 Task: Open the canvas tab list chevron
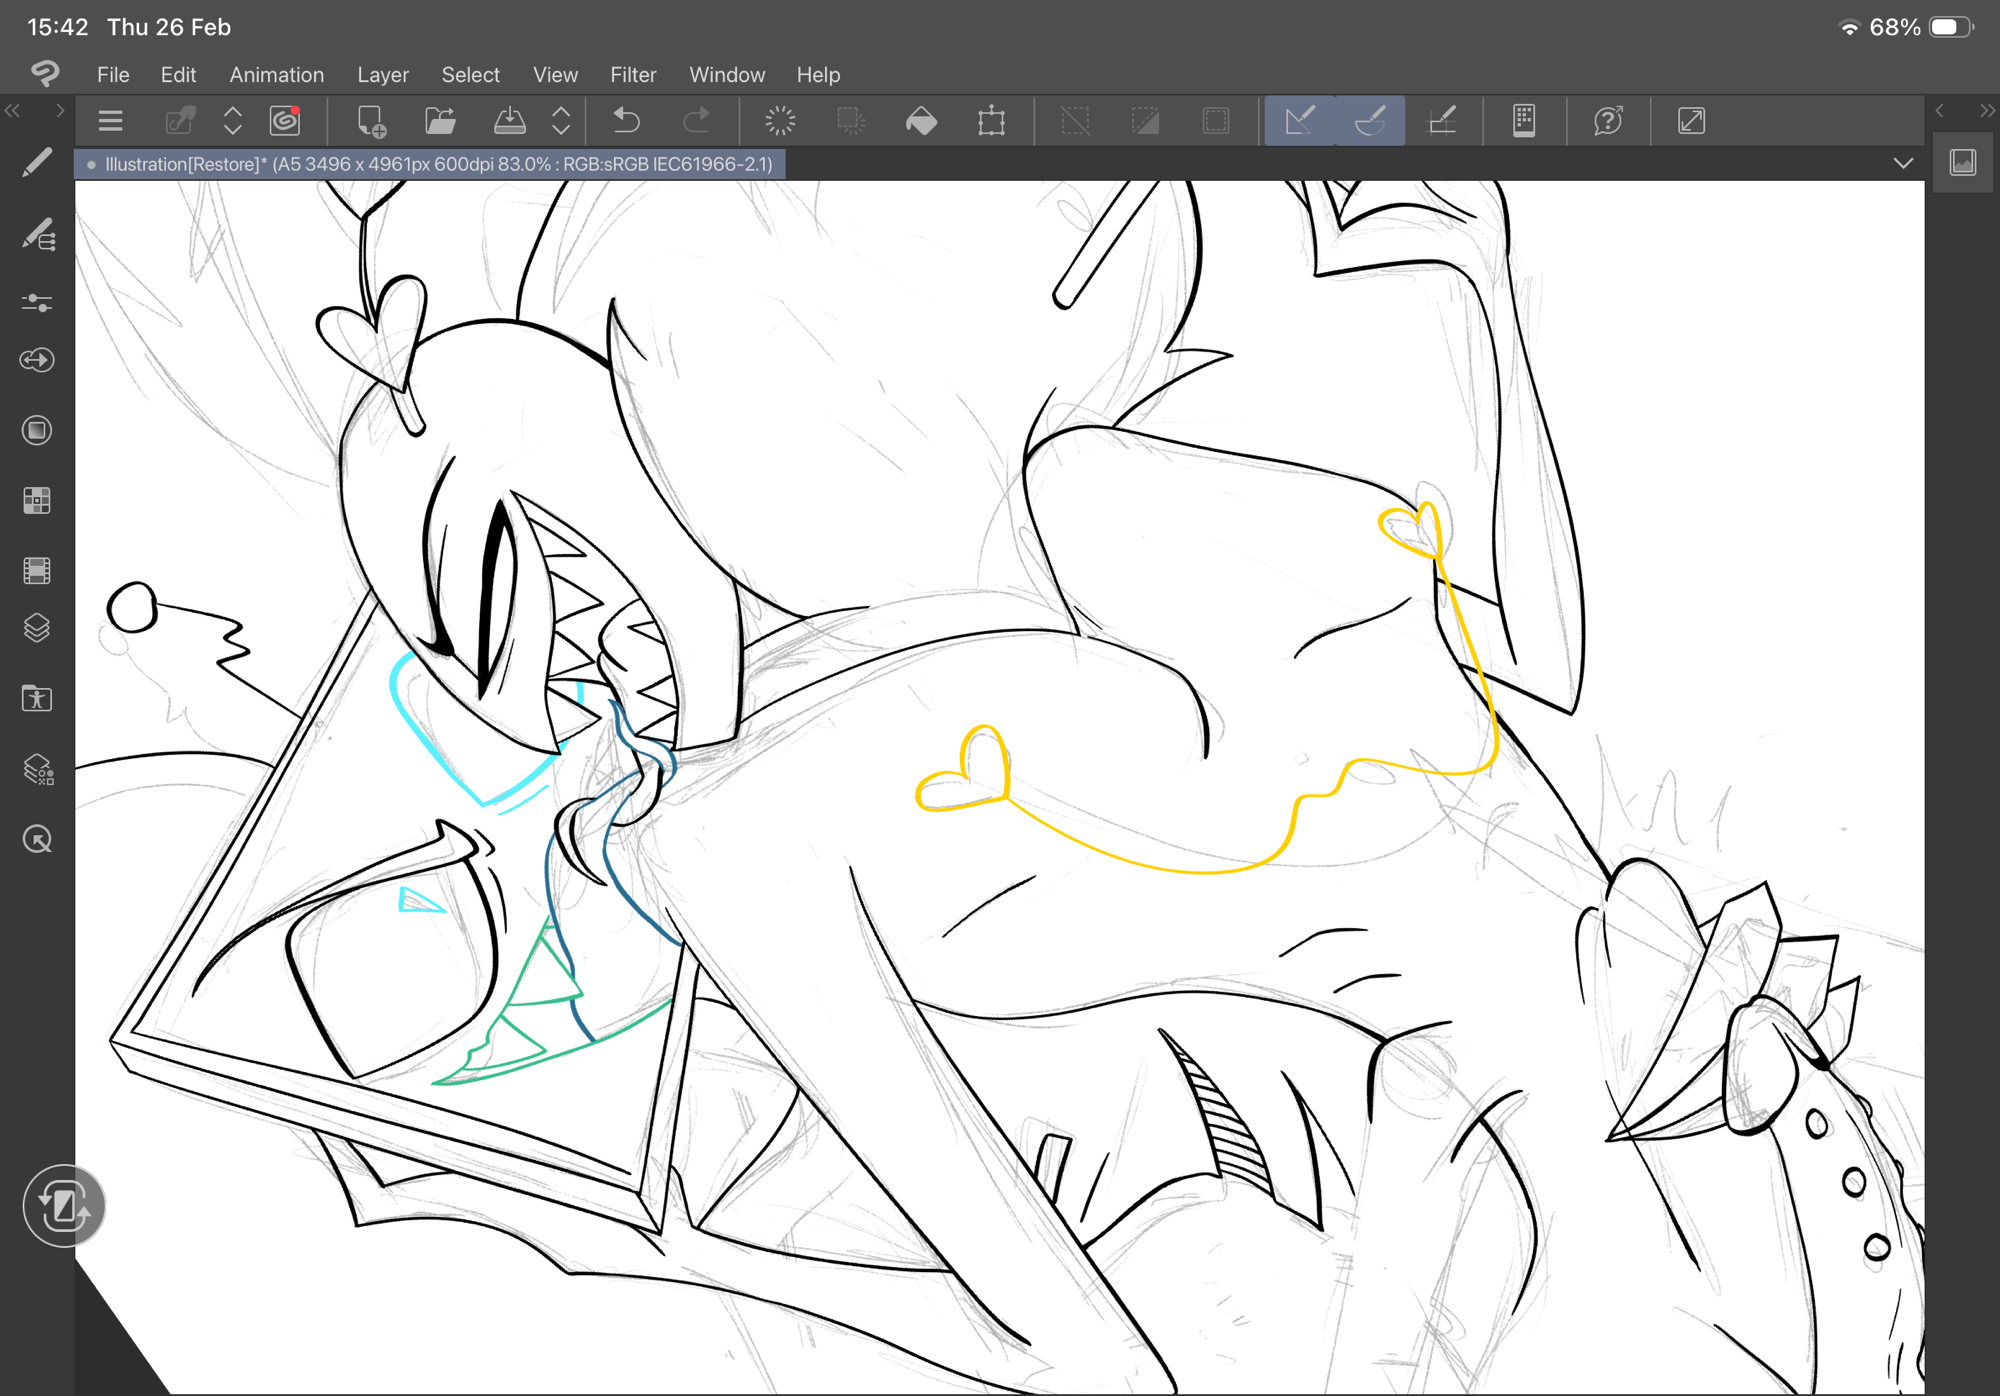coord(1902,163)
